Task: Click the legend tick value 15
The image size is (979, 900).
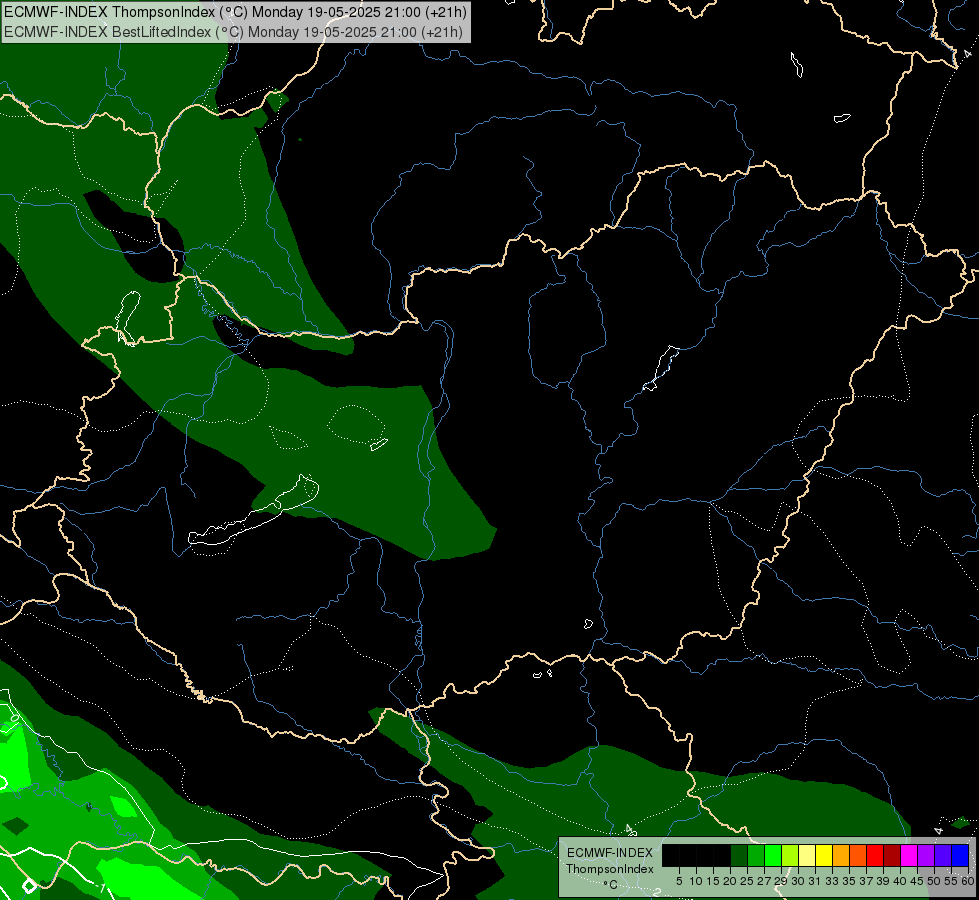Action: (x=713, y=881)
